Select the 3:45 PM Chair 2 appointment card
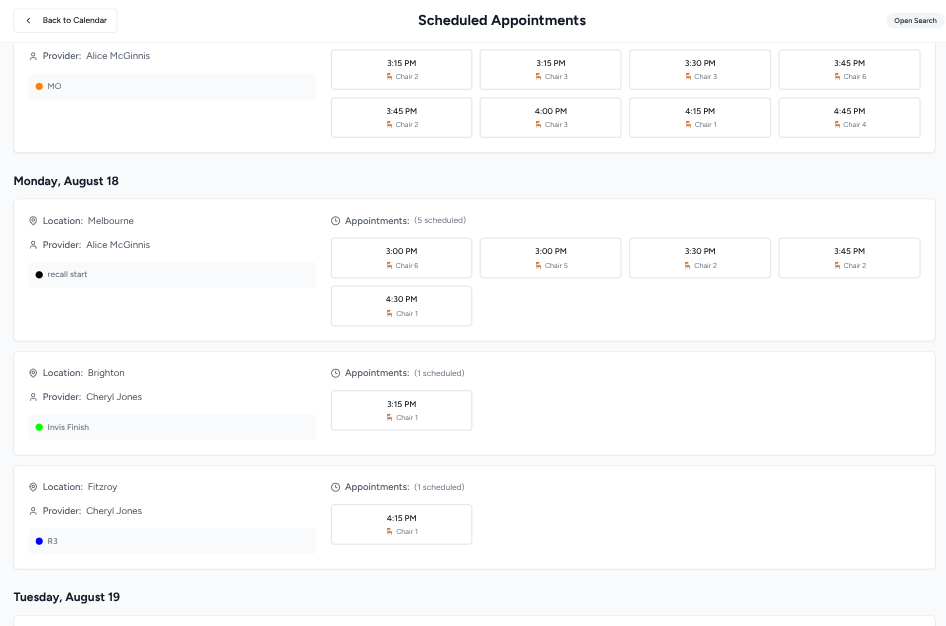 click(849, 258)
